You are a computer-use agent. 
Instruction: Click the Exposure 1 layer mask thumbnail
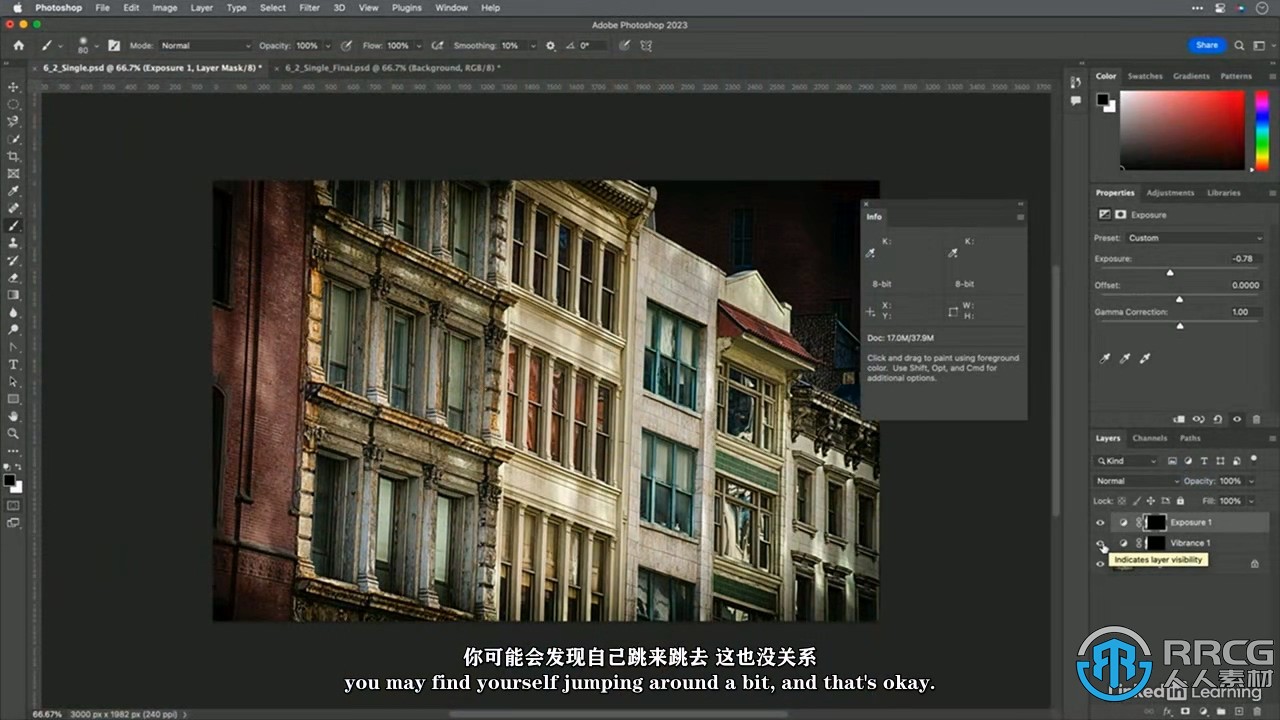(1155, 522)
